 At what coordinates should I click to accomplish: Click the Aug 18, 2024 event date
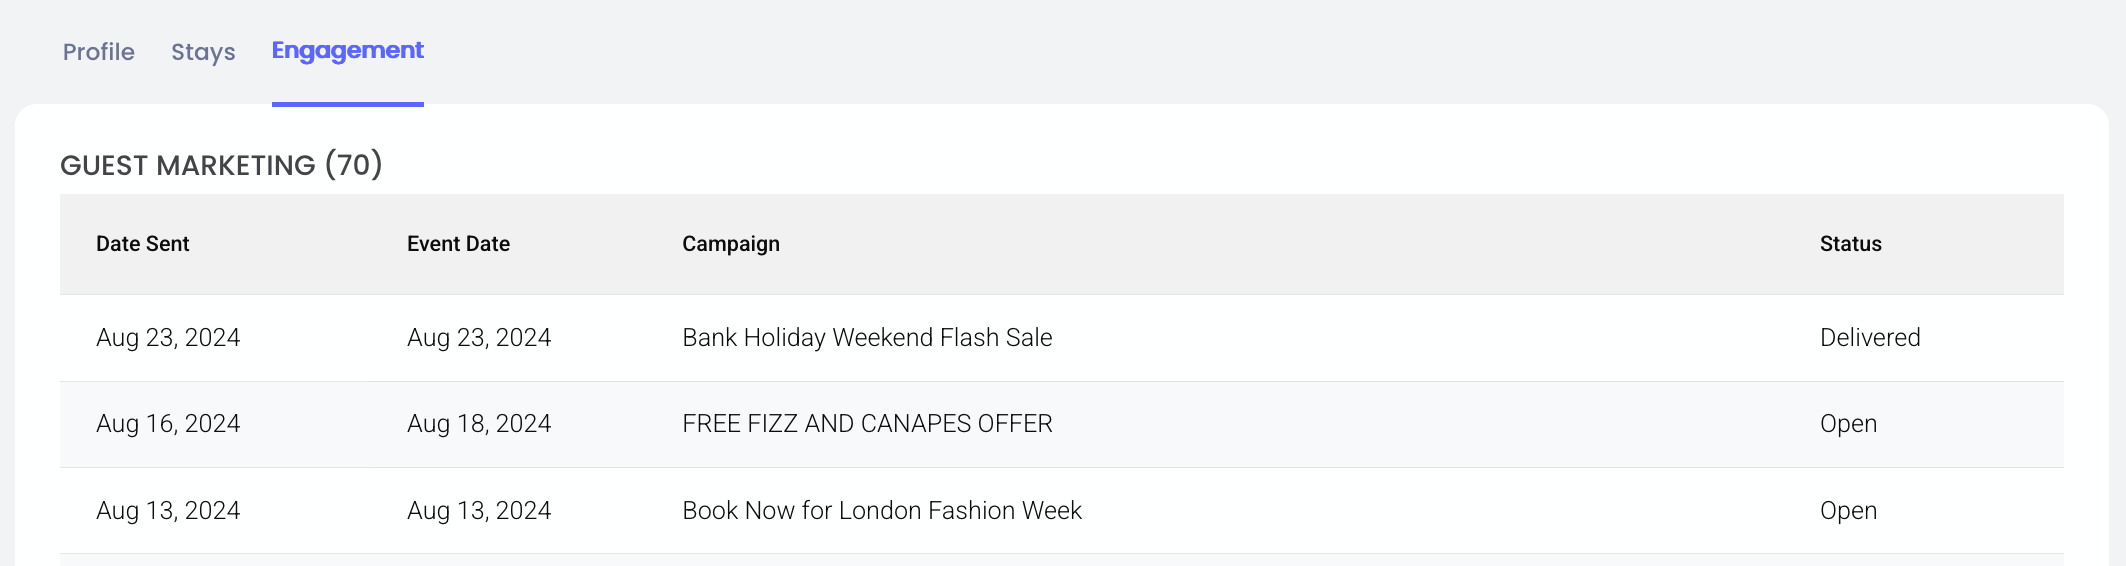click(x=478, y=424)
